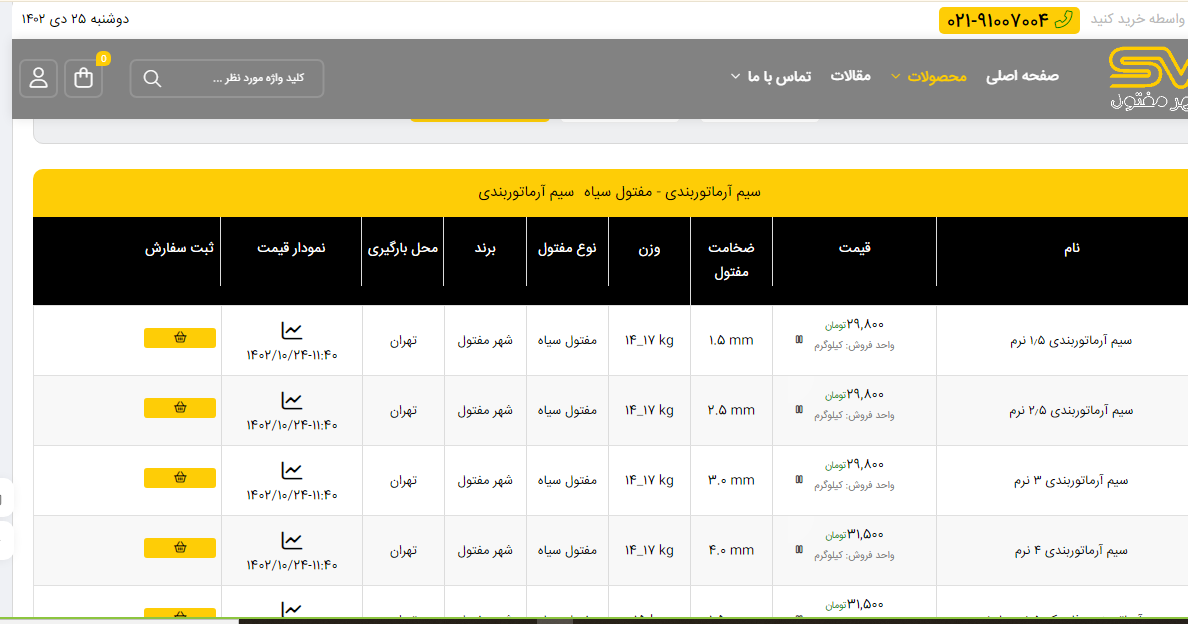Open the user account profile icon

pyautogui.click(x=39, y=78)
